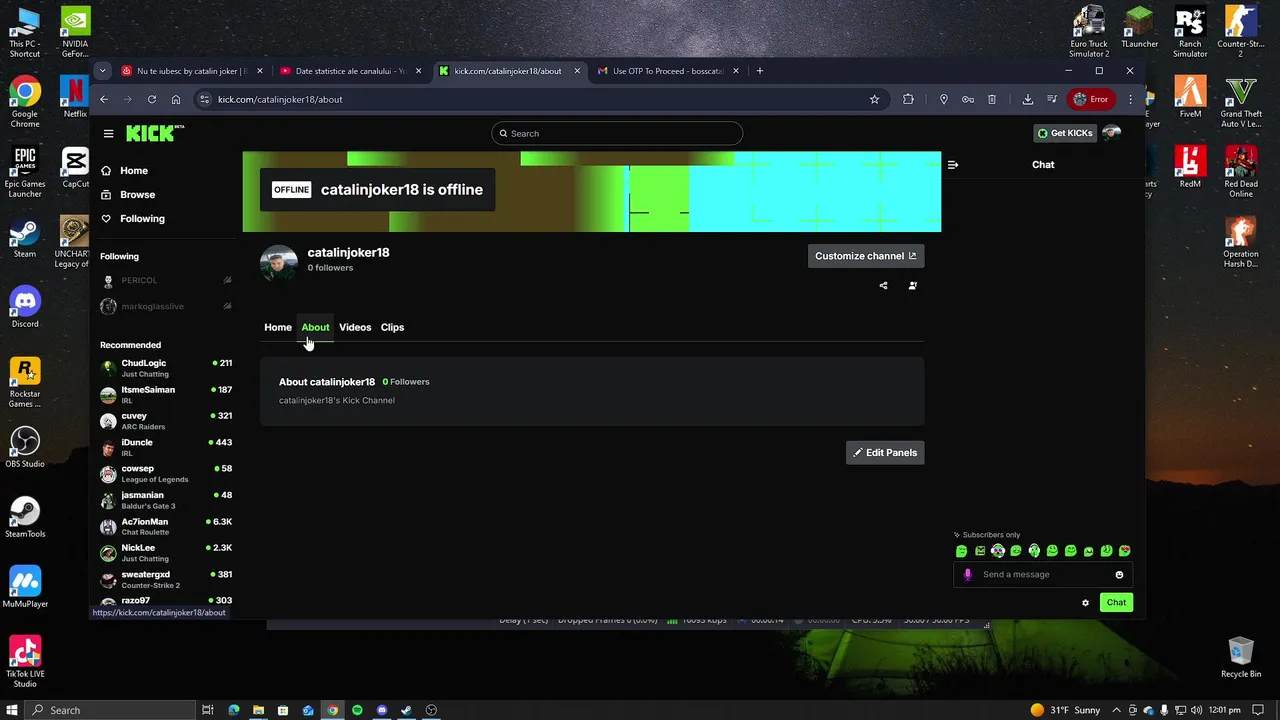
Task: Click the user icon beside share
Action: click(912, 286)
